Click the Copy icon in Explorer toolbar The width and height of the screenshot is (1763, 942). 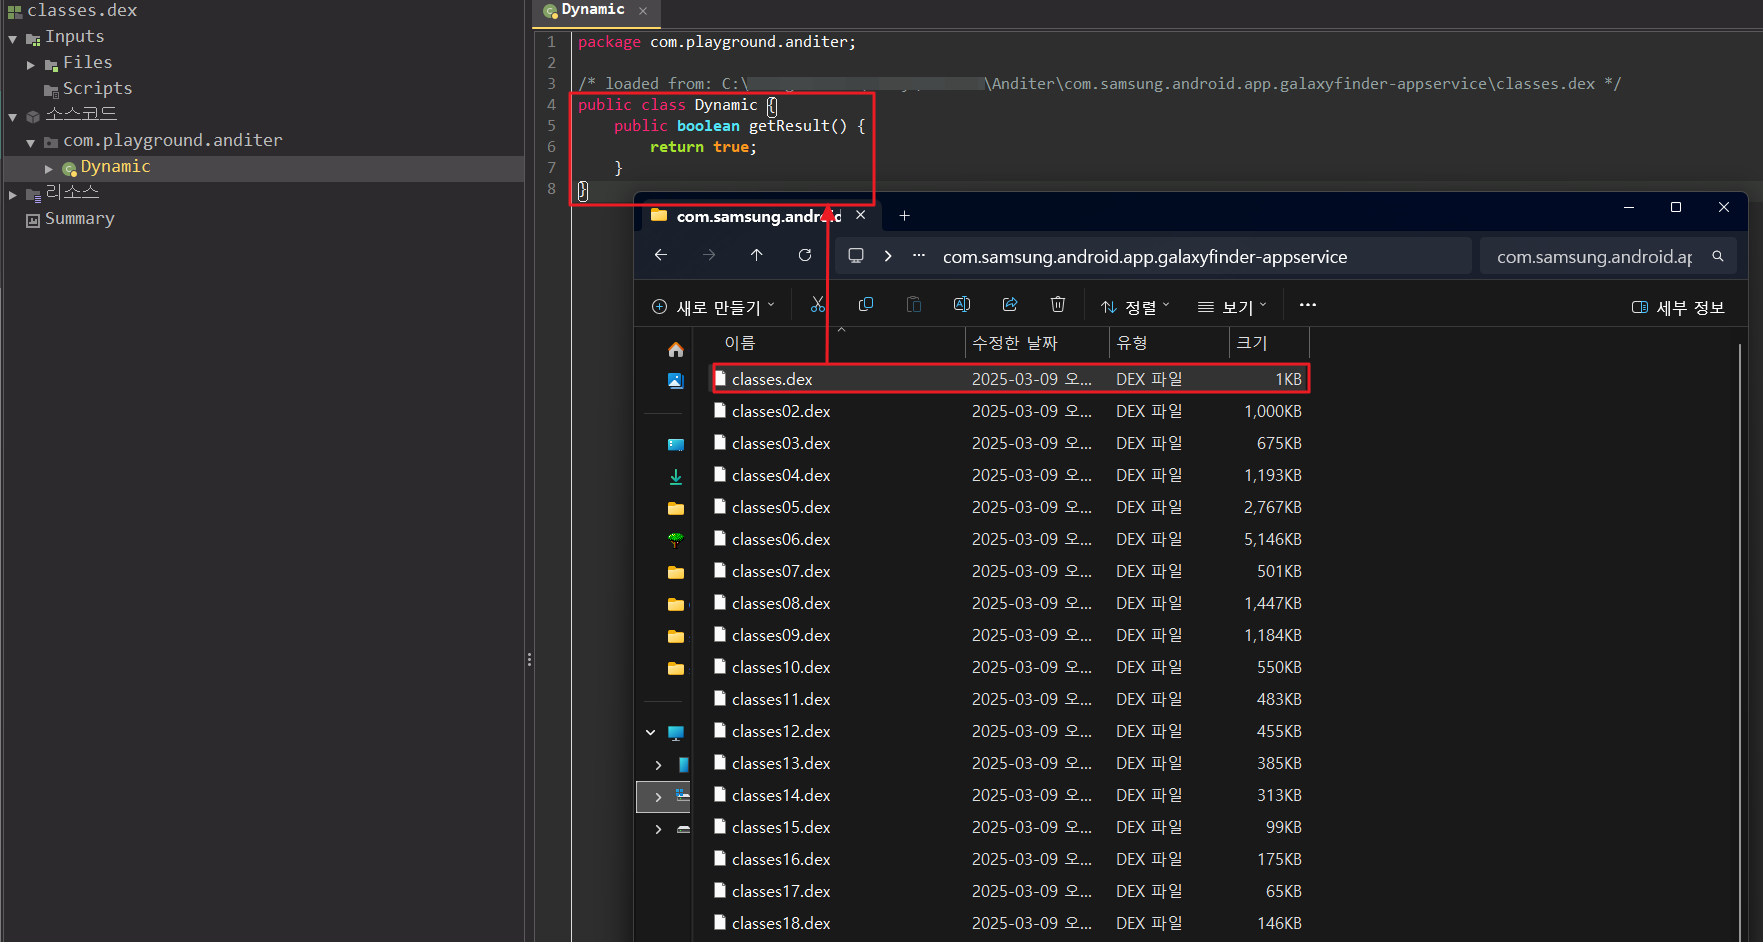[866, 305]
